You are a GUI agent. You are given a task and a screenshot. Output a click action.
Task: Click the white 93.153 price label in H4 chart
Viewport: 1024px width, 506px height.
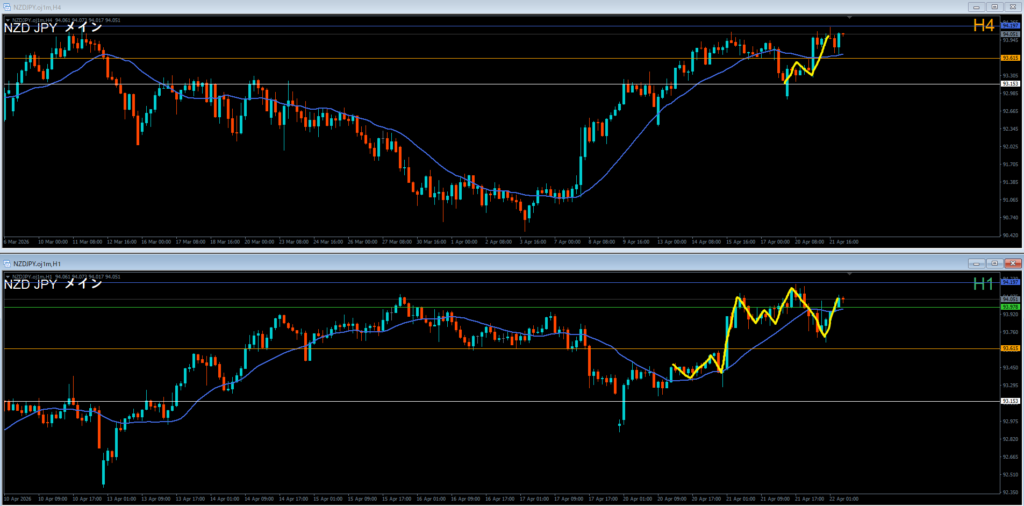[1009, 84]
